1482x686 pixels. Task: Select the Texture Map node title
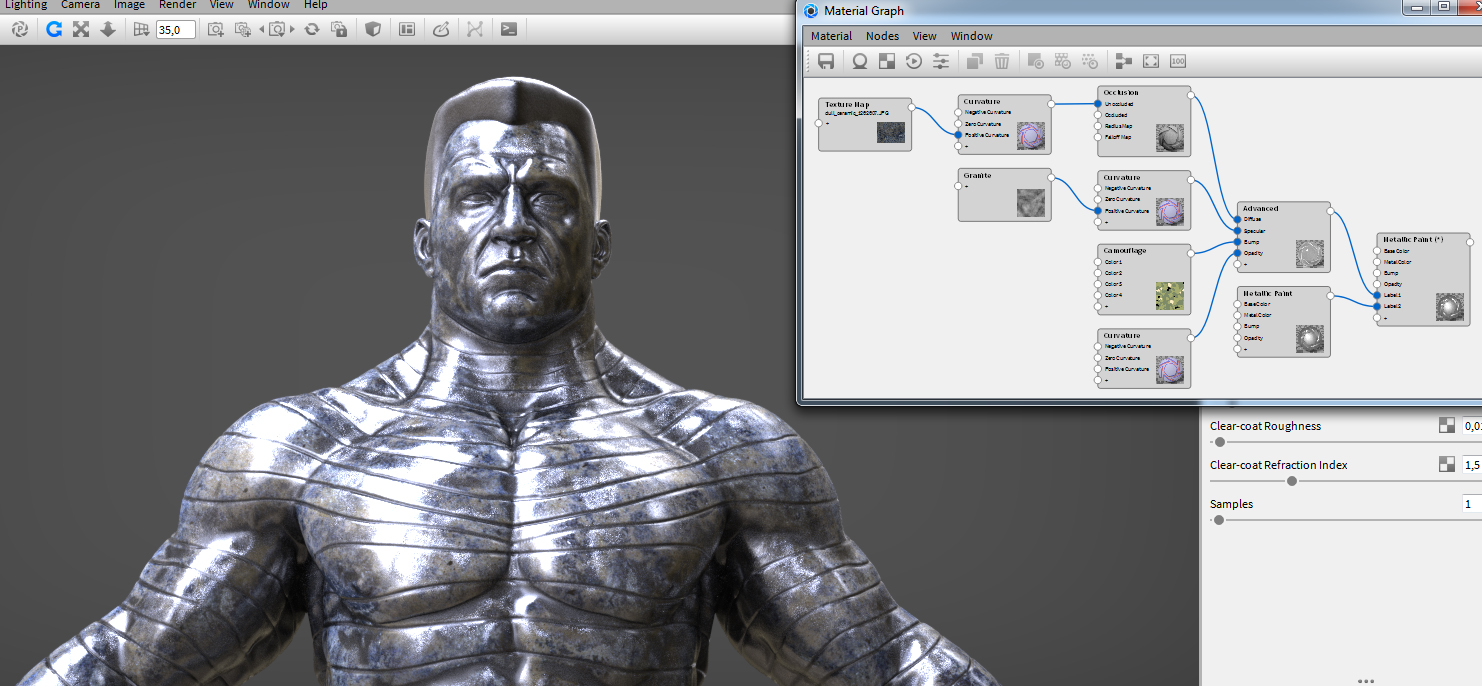click(x=847, y=104)
